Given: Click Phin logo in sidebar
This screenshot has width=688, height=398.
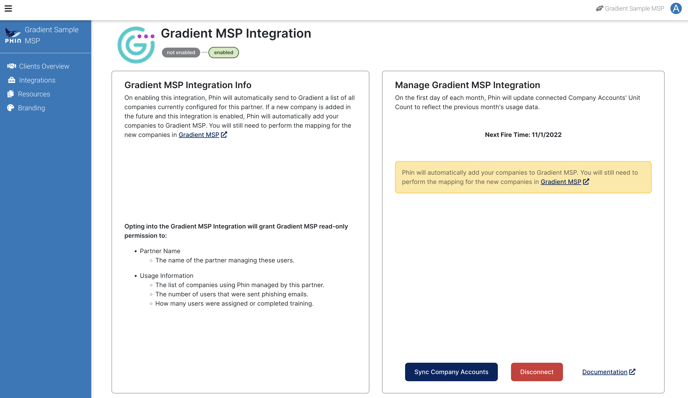Looking at the screenshot, I should [x=13, y=36].
